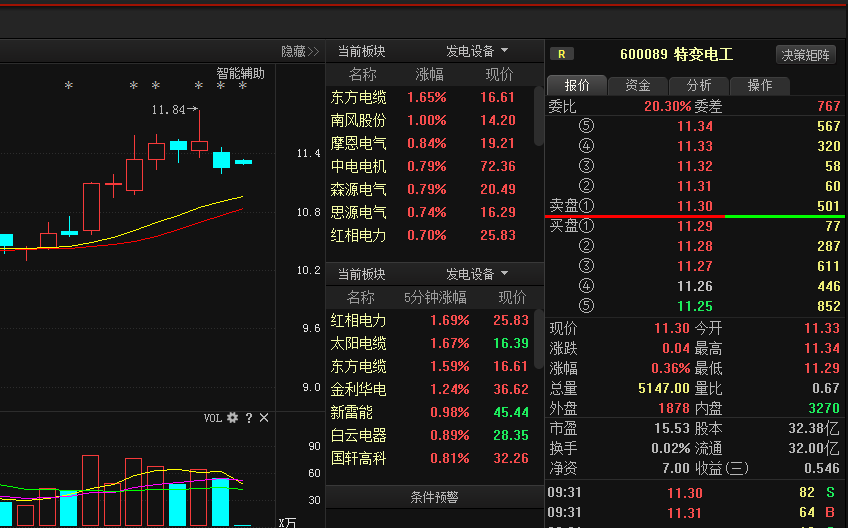Screen dimensions: 848x528
Task: Select 思源电气 stock row
Action: (429, 212)
